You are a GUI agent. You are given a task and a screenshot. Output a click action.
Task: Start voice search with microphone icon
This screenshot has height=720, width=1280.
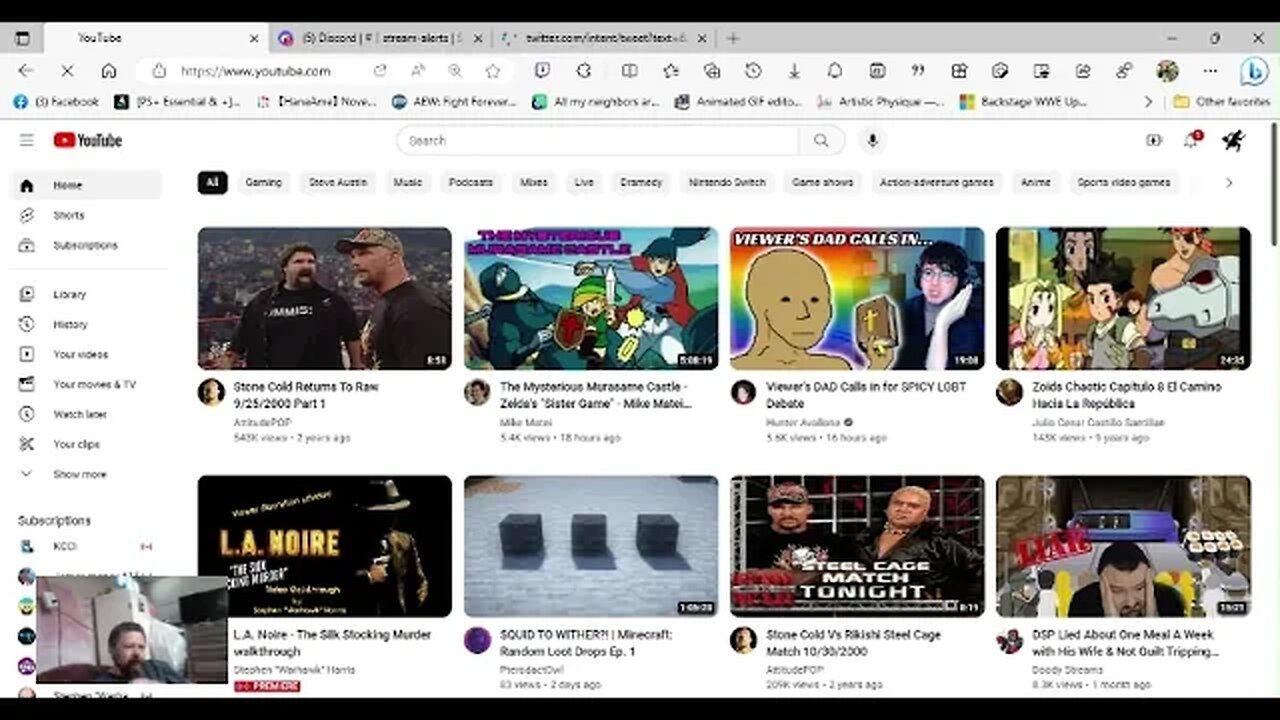[x=872, y=141]
